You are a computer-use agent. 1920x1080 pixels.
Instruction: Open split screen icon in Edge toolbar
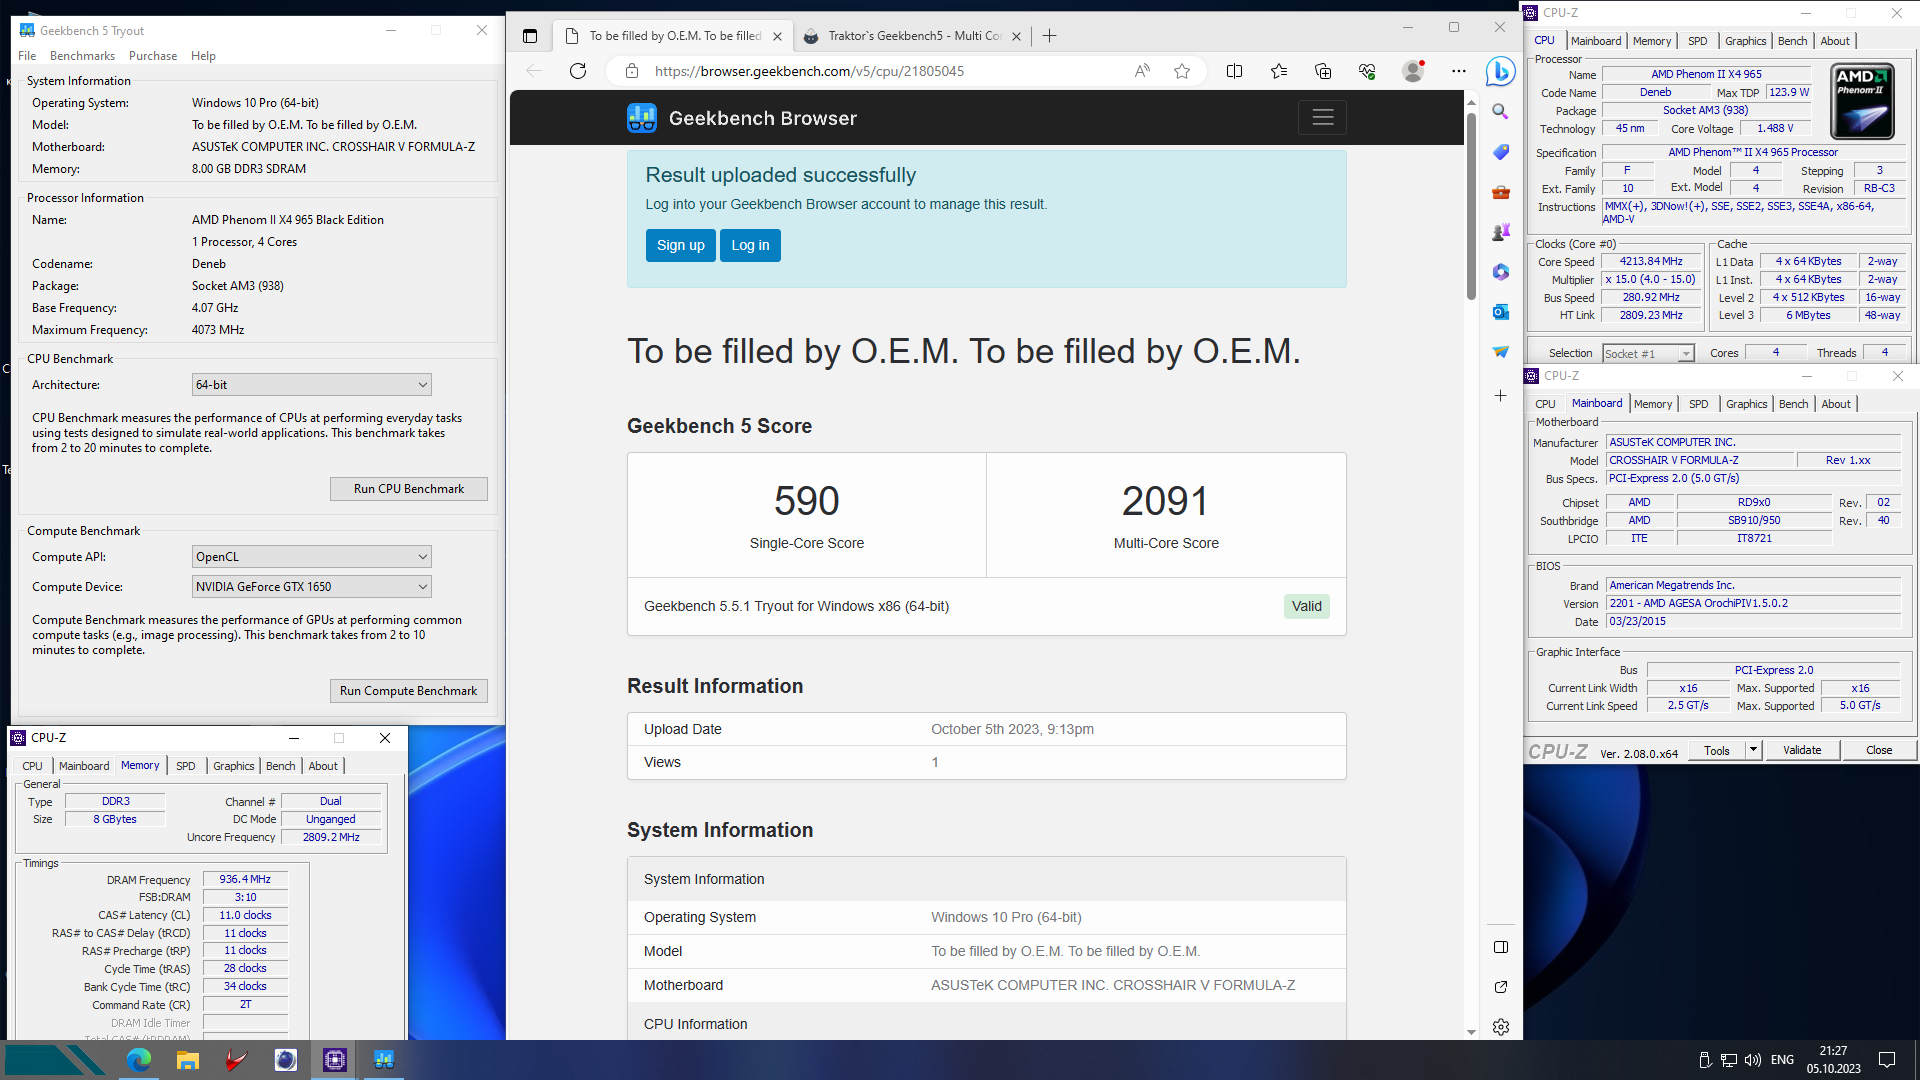click(1234, 71)
